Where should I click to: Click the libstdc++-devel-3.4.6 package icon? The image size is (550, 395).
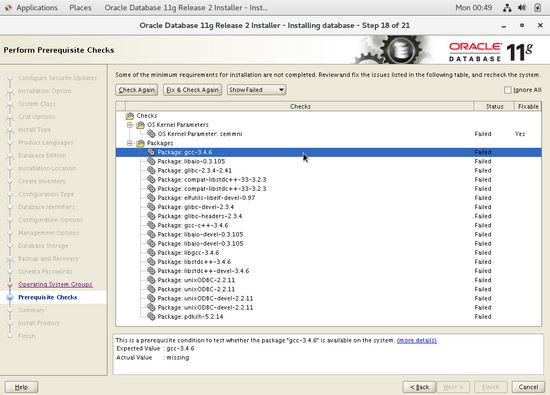(151, 271)
